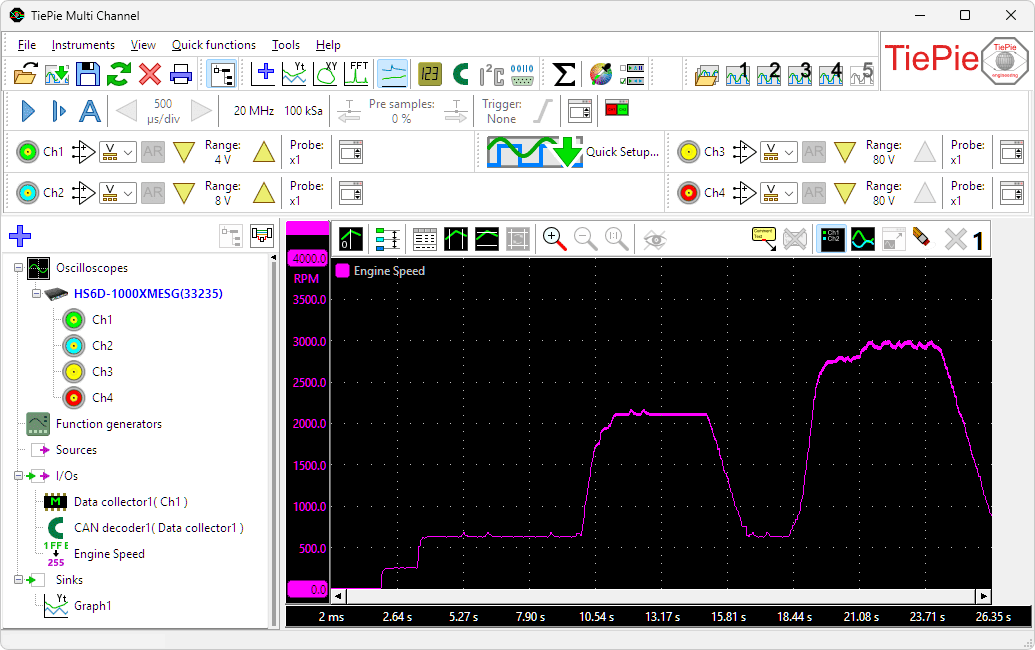Collapse the I/Os tree node
Screen dimensions: 1035x650
(x=18, y=475)
